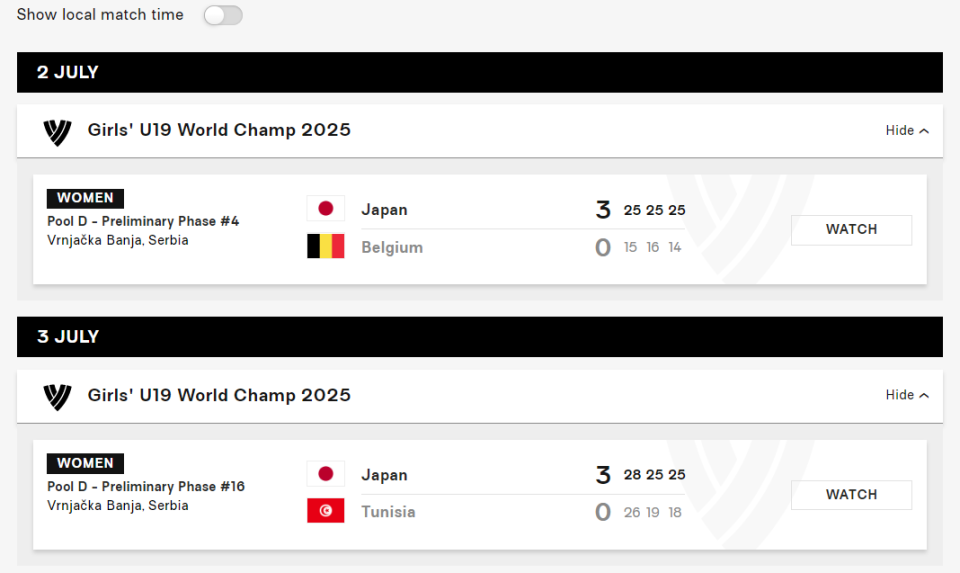Click the Hide chevron arrow for 2 July
This screenshot has width=960, height=573.
click(924, 131)
